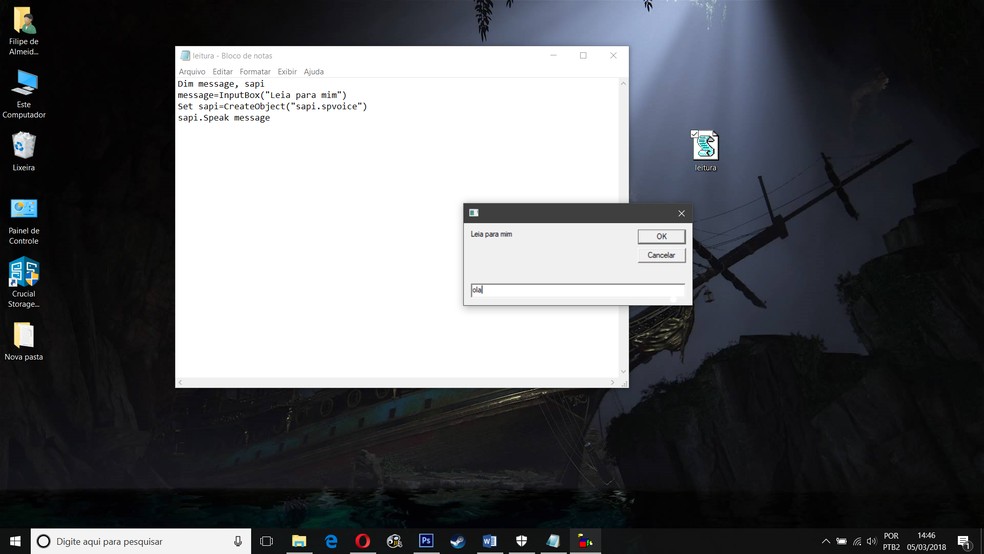The image size is (984, 554).
Task: Select the Nova pasta folder icon
Action: point(24,336)
